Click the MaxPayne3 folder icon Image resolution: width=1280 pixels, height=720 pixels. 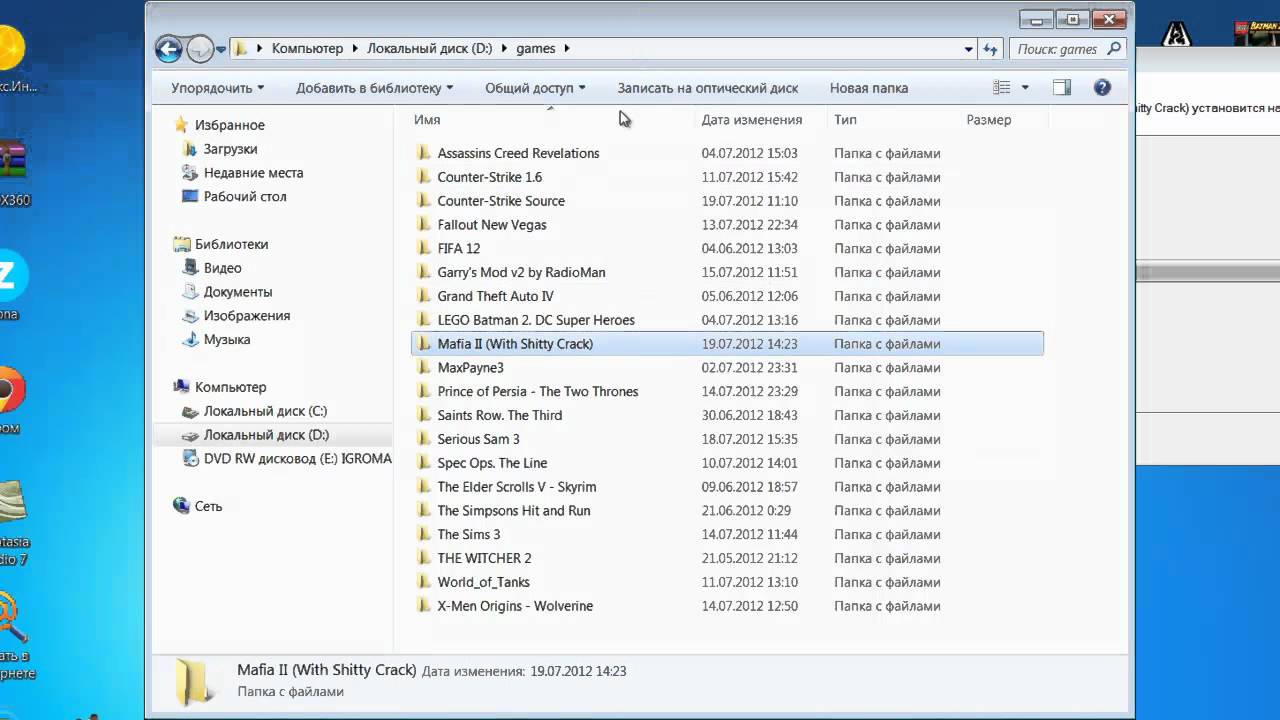[423, 368]
